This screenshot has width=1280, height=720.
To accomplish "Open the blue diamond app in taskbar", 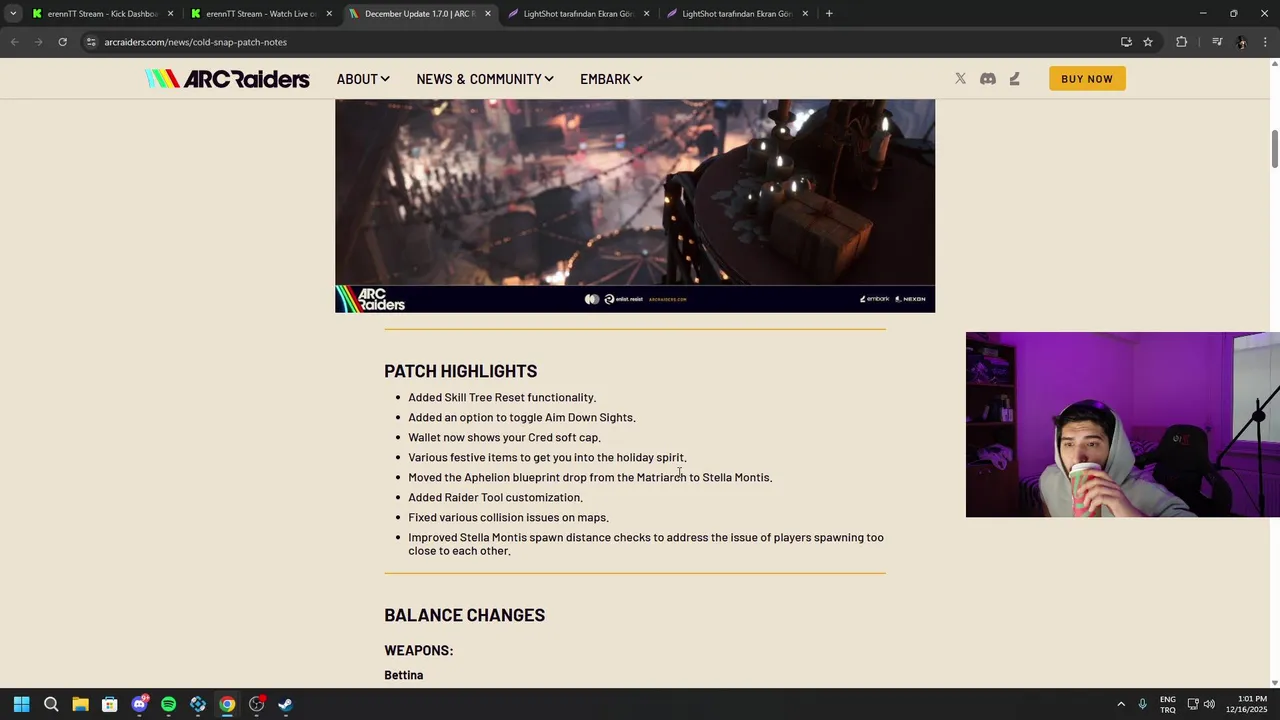I will tap(198, 704).
